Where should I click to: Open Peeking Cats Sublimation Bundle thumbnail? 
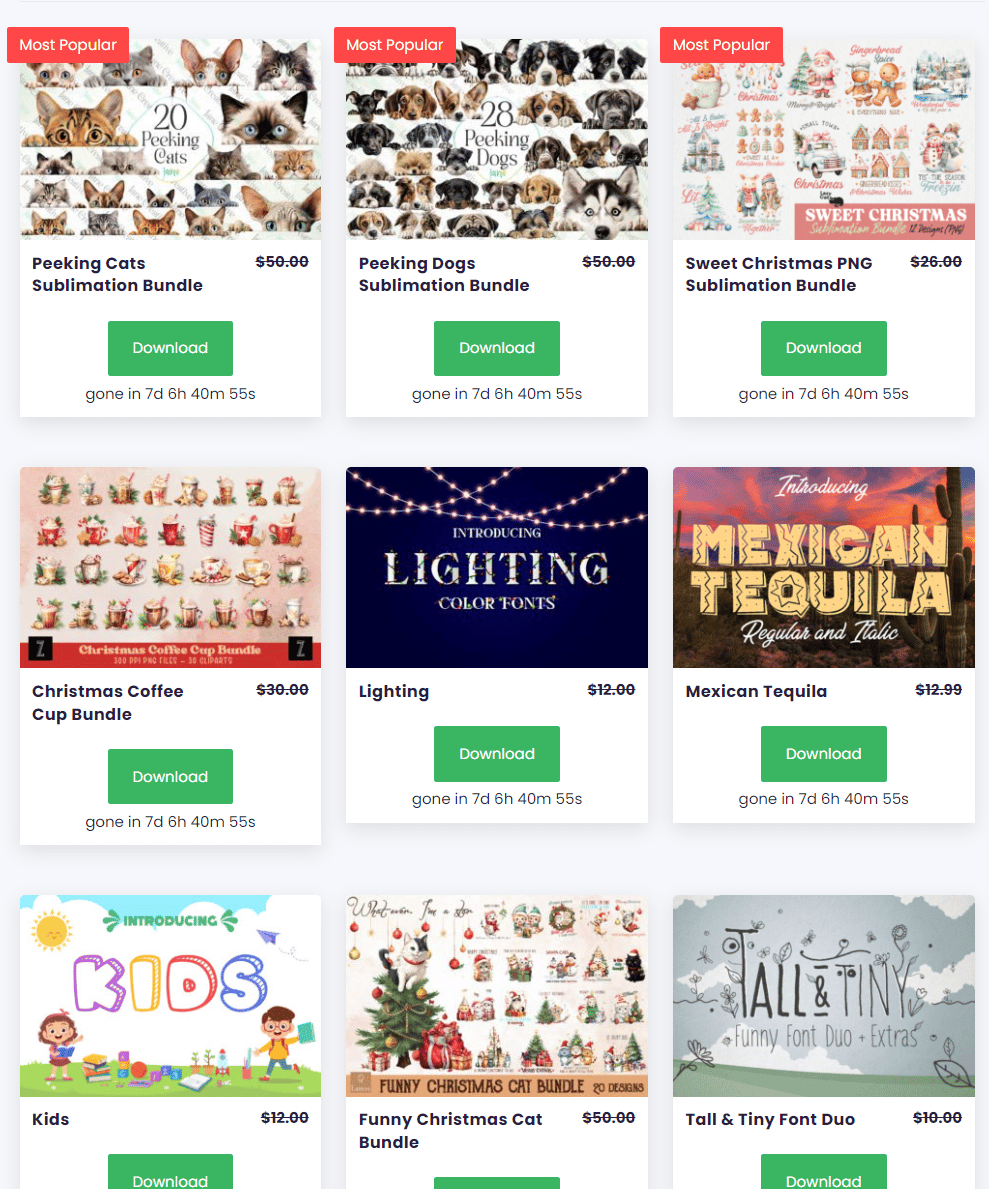(170, 140)
